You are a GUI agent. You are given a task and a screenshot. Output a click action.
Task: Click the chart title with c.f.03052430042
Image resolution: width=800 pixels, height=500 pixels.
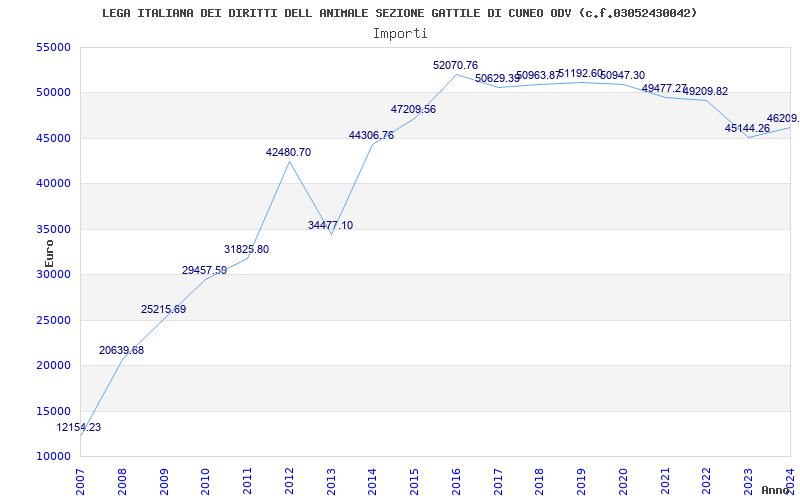click(x=400, y=13)
